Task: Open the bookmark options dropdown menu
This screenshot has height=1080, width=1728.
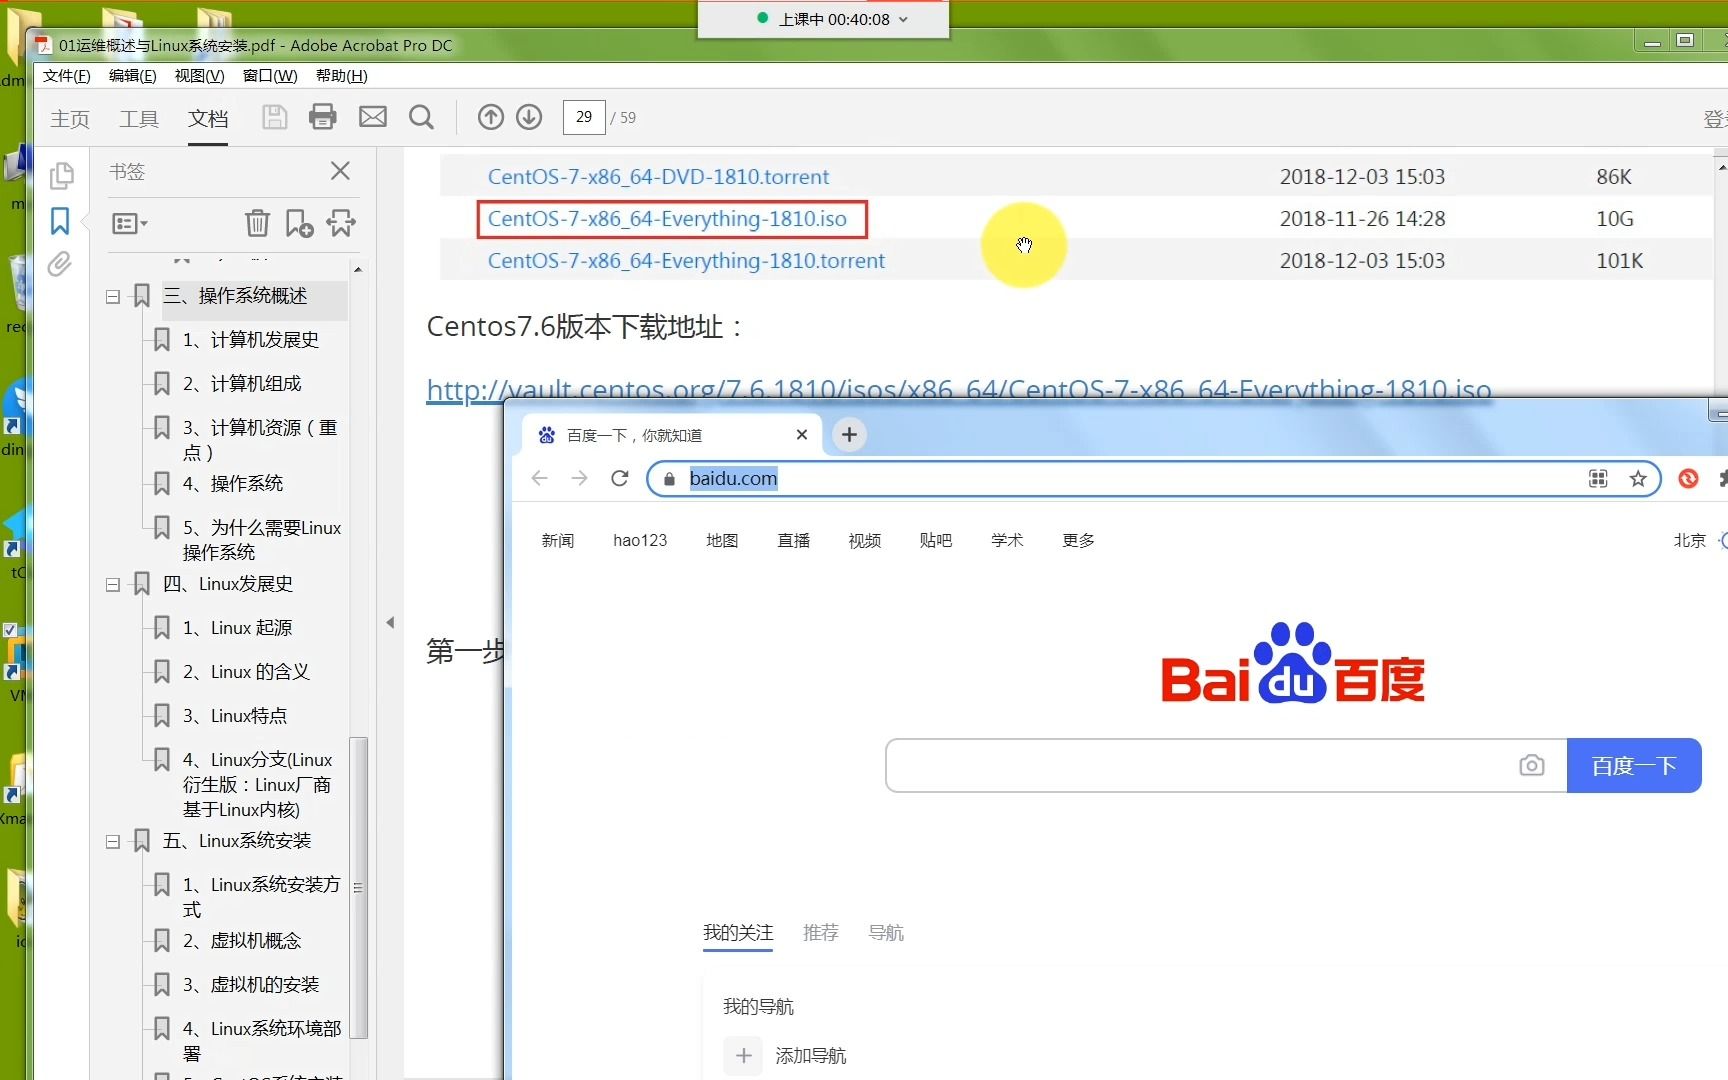Action: pos(130,224)
